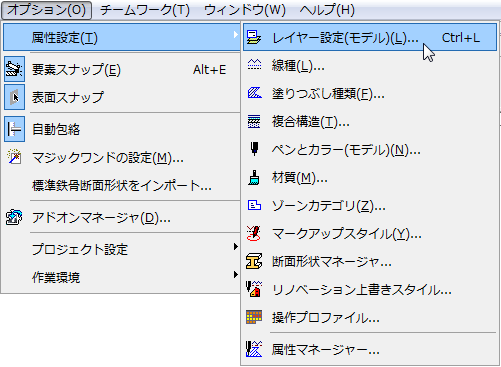Image resolution: width=501 pixels, height=367 pixels.
Task: Click the renovation override style icon
Action: pyautogui.click(x=254, y=289)
